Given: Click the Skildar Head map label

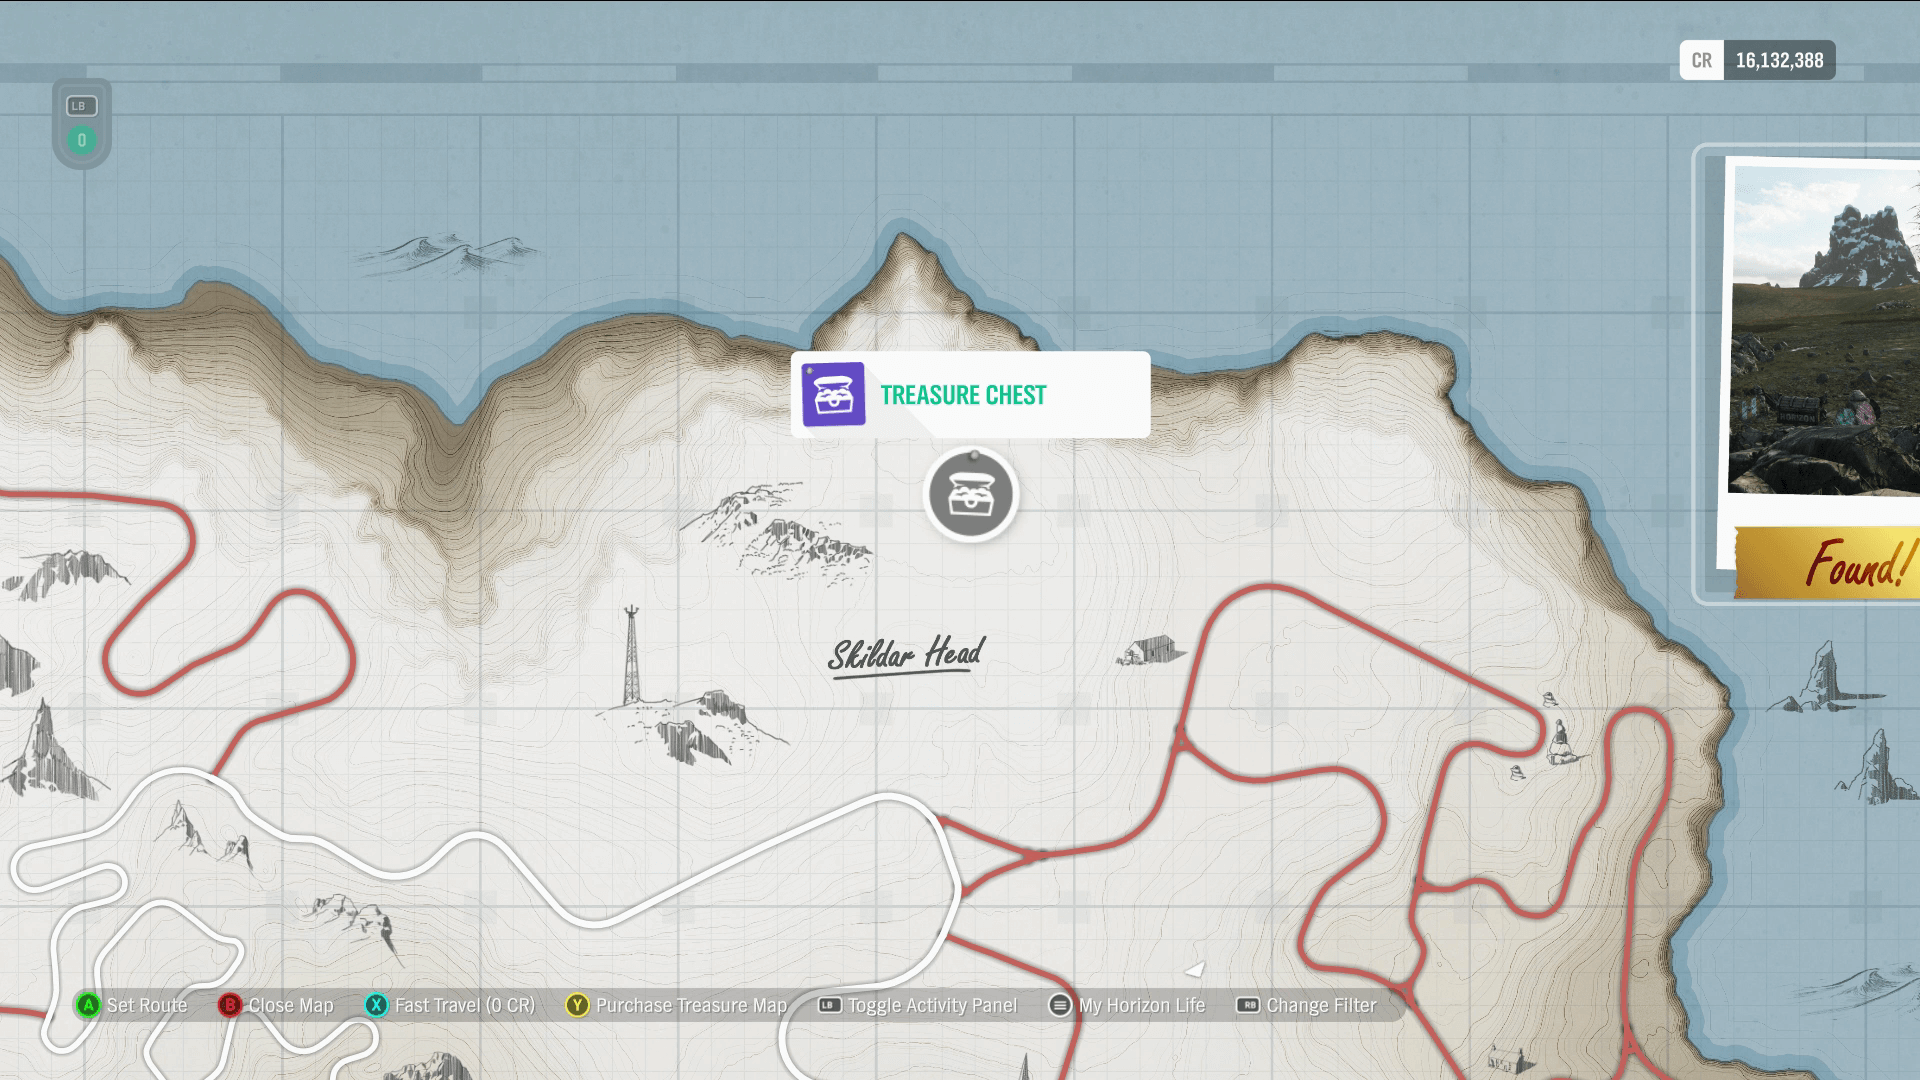Looking at the screenshot, I should tap(907, 655).
